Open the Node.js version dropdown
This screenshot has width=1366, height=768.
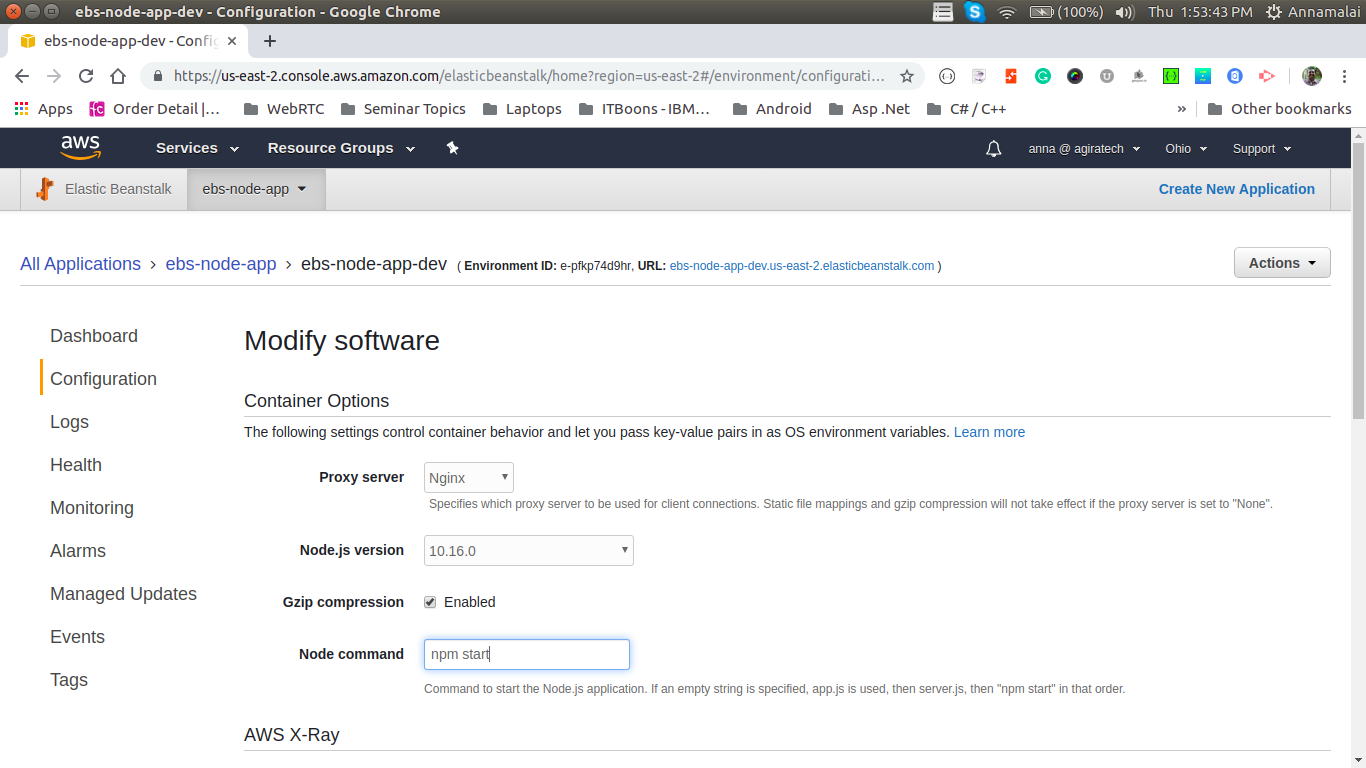(x=529, y=550)
